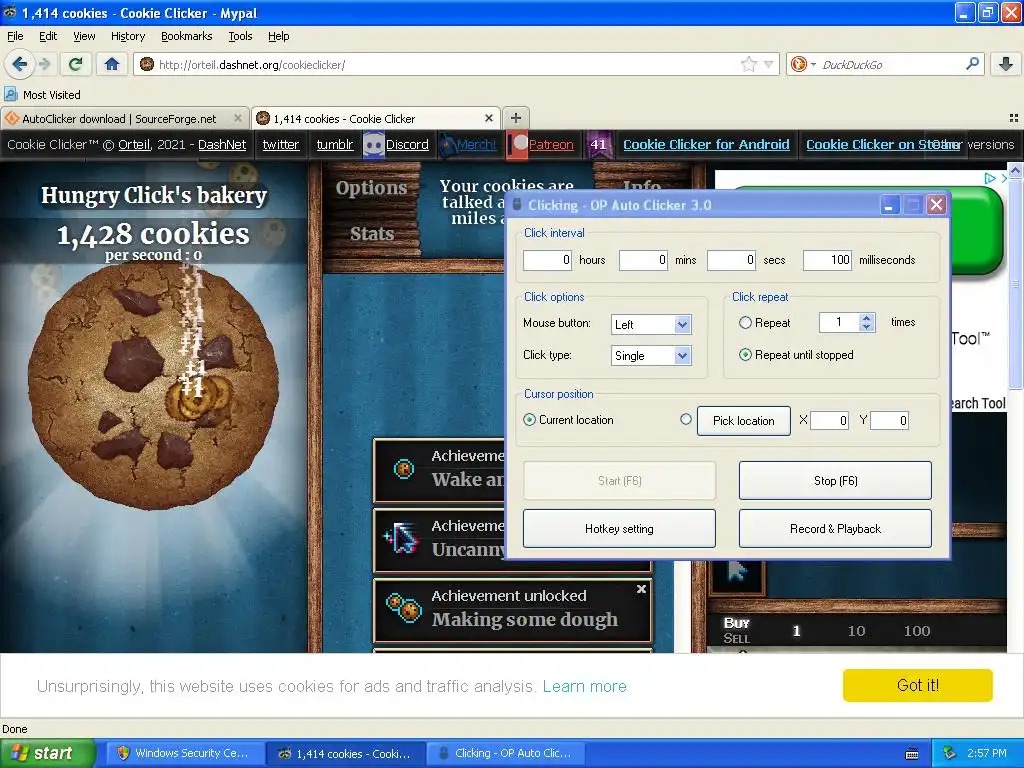Open the Help menu
Screen dimensions: 1024x768
pos(279,36)
